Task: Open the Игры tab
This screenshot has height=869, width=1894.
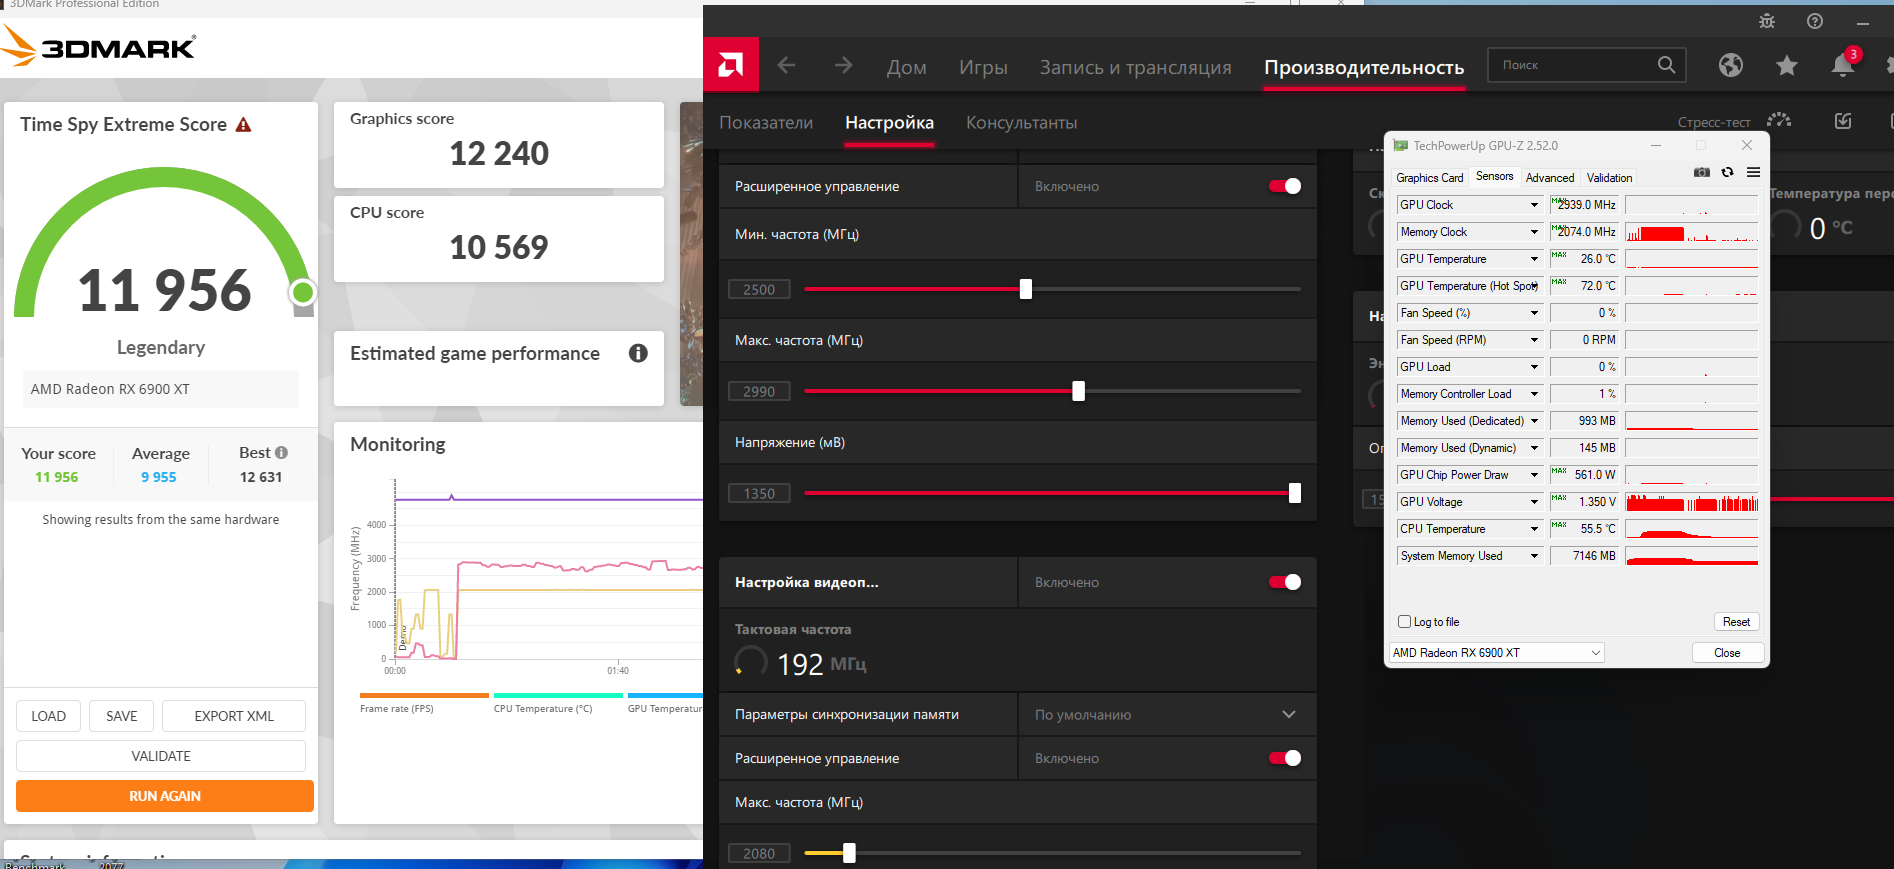Action: click(983, 67)
